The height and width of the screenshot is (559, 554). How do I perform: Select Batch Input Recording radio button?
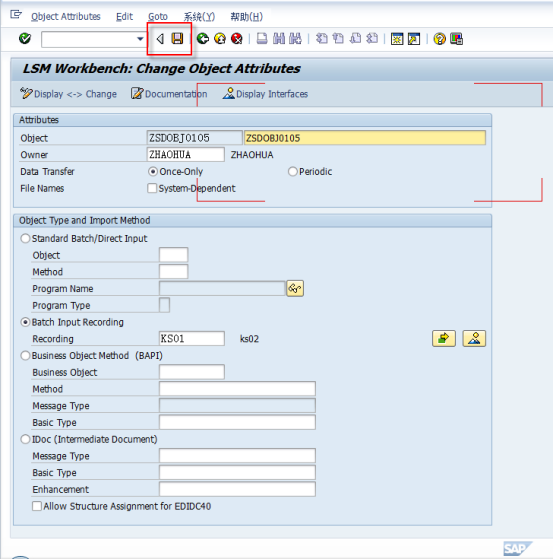25,322
